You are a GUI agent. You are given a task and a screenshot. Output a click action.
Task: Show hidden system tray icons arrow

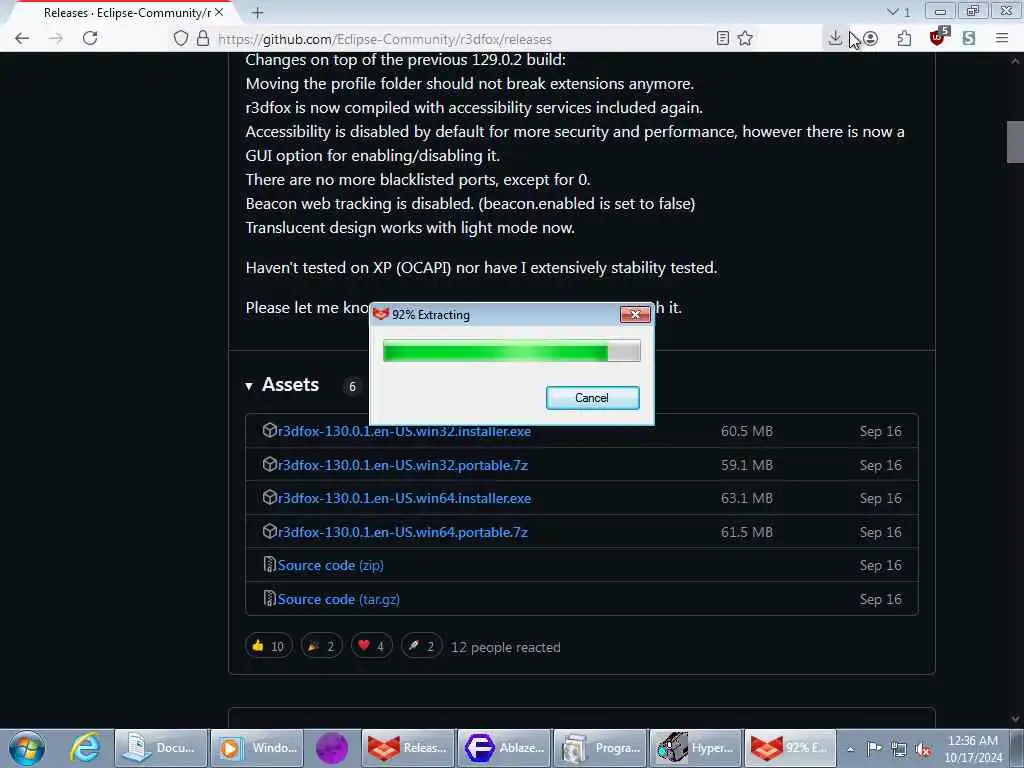tap(850, 749)
